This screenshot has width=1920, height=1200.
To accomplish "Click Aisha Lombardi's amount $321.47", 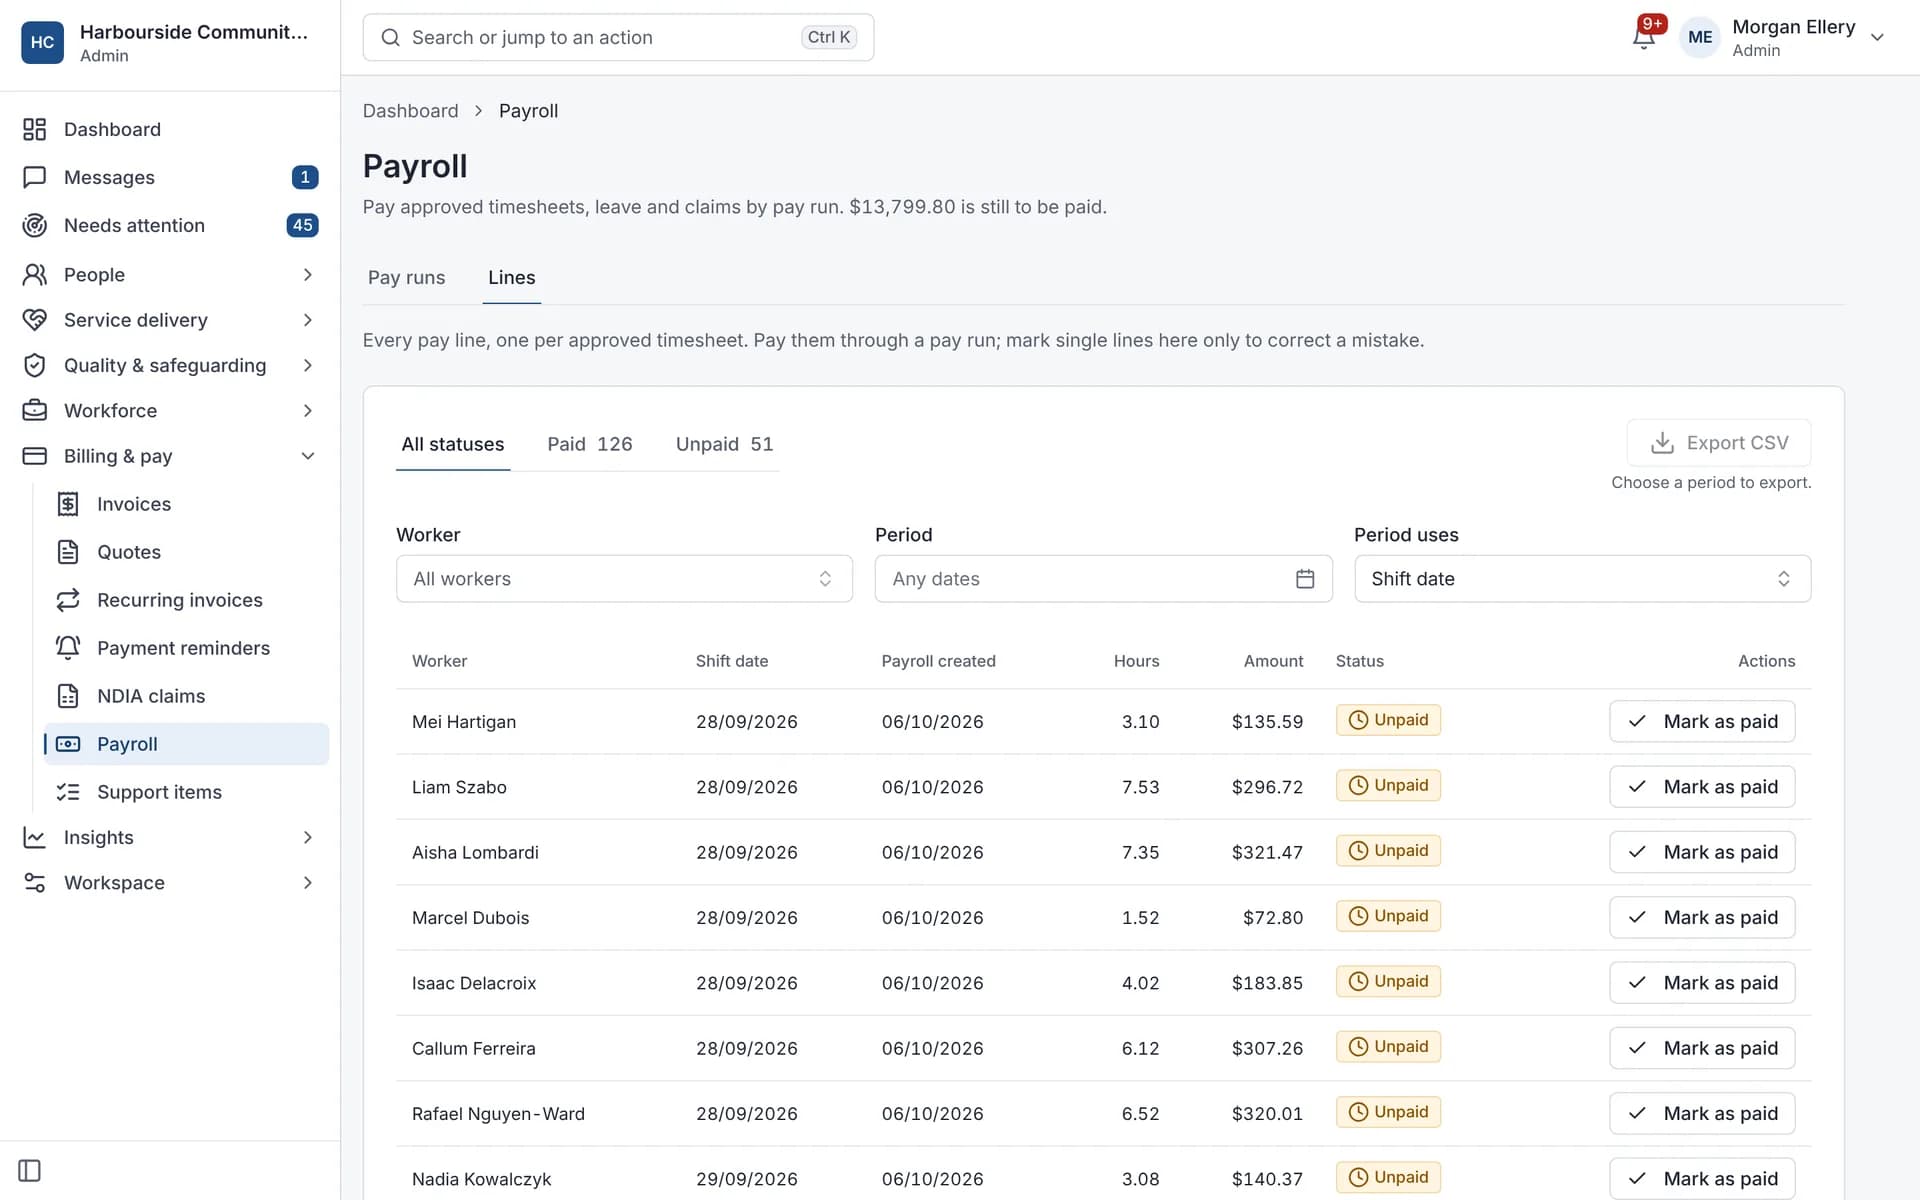I will click(x=1267, y=853).
